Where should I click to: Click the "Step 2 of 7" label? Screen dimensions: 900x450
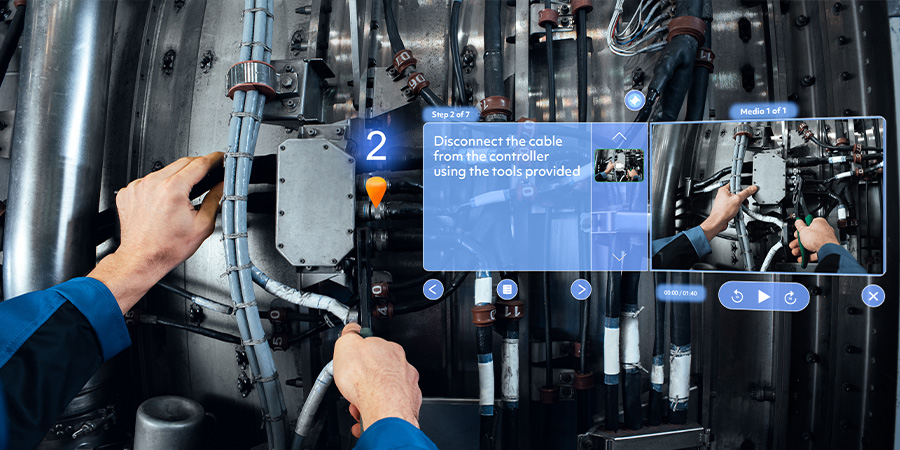[x=453, y=115]
